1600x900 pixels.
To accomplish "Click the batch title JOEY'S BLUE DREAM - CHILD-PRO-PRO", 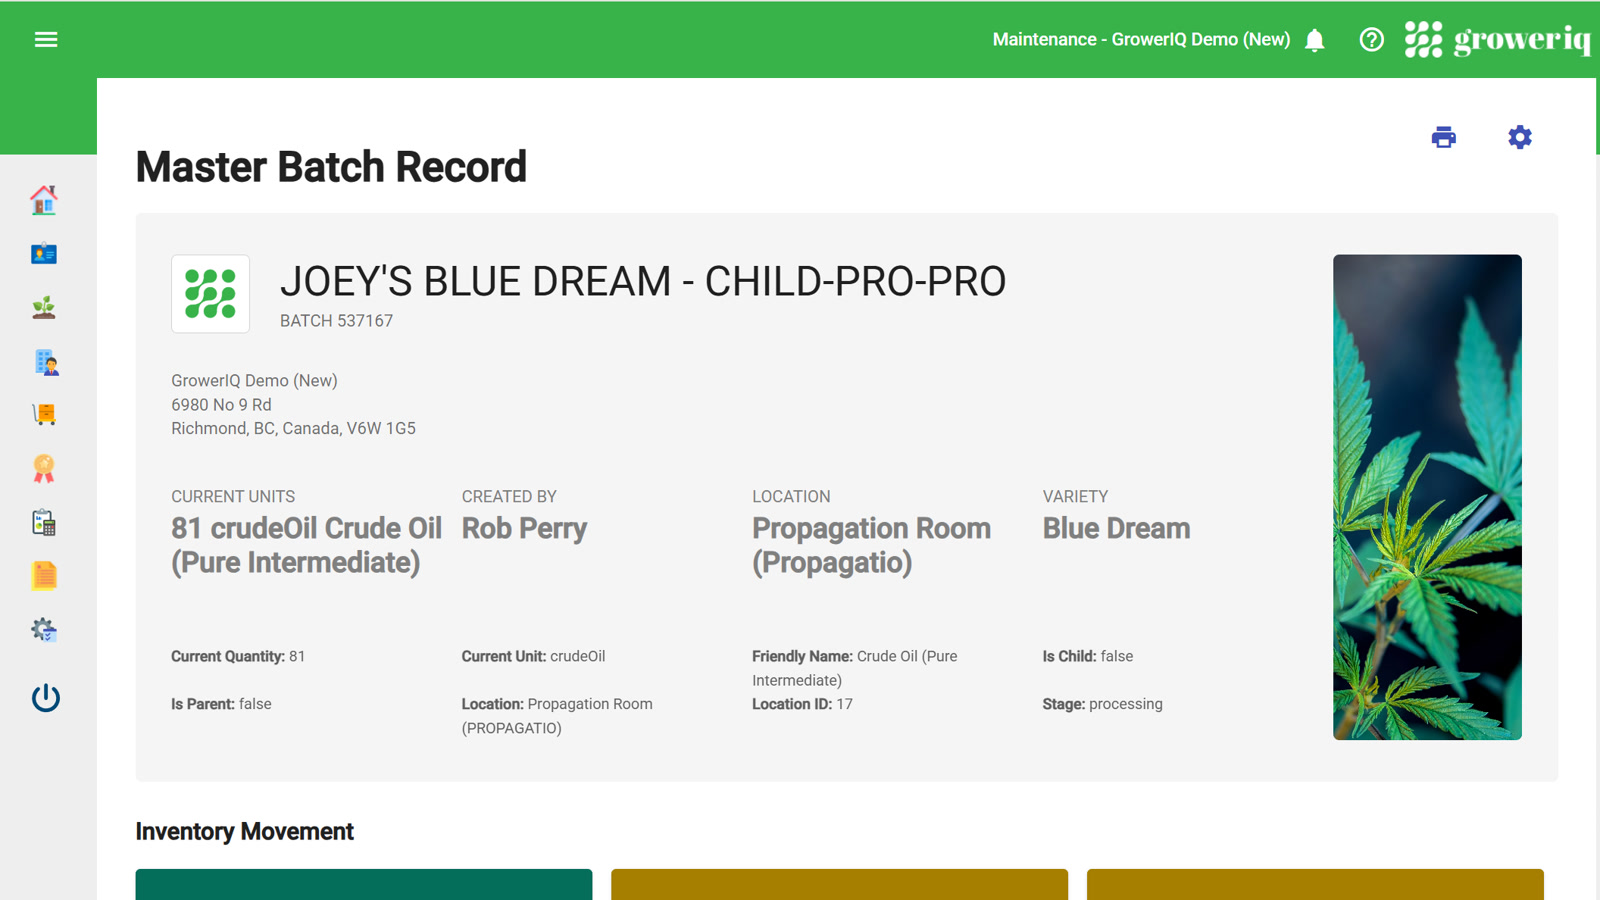I will (x=643, y=282).
